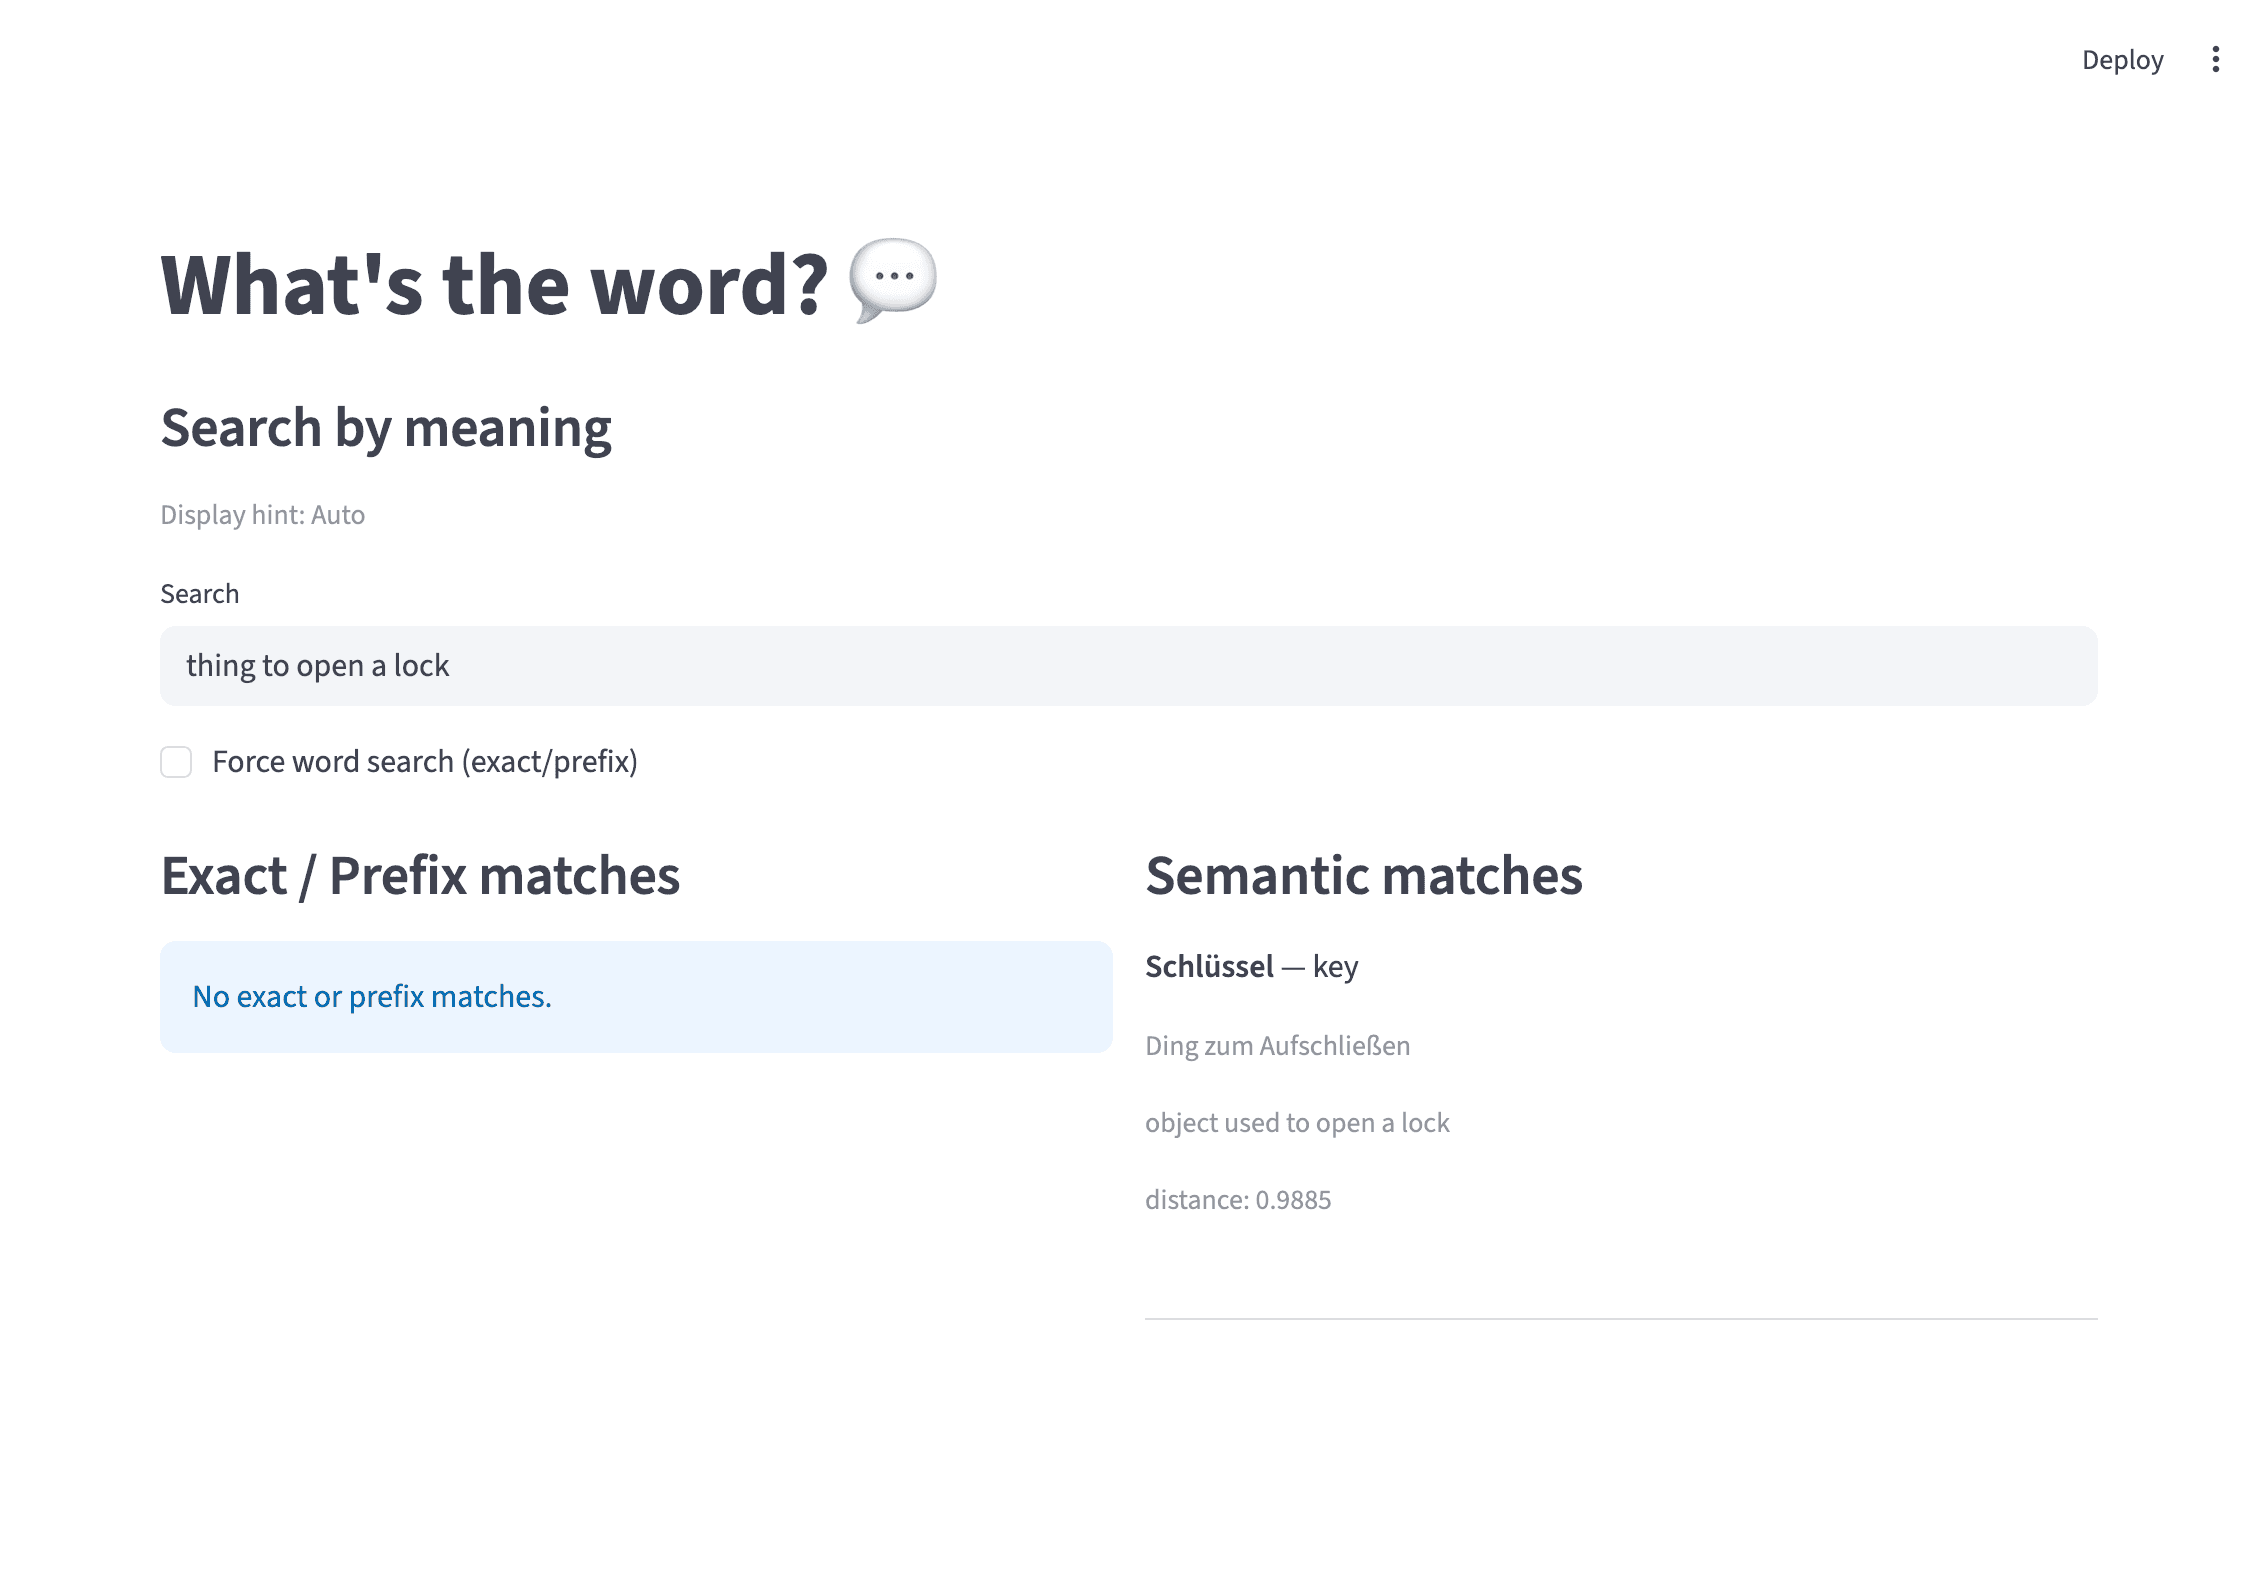Screen dimensions: 2258x1570
Task: Open the three-dot app options menu
Action: [x=2216, y=60]
